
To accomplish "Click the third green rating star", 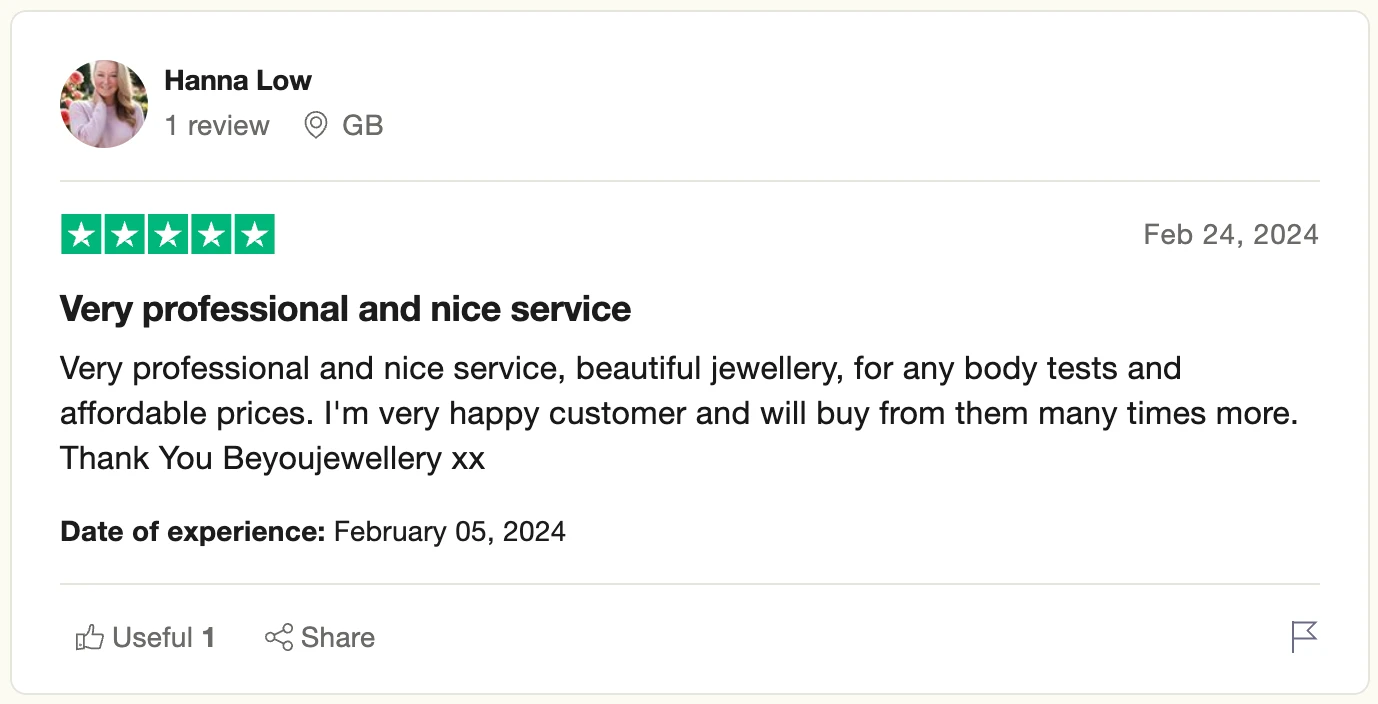I will 168,235.
